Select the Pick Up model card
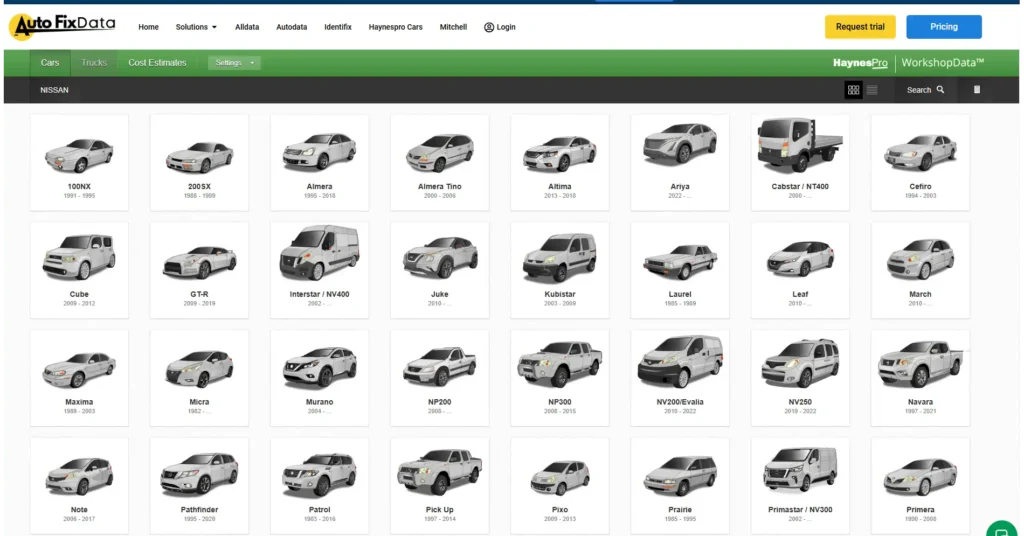This screenshot has width=1024, height=536. pyautogui.click(x=440, y=486)
